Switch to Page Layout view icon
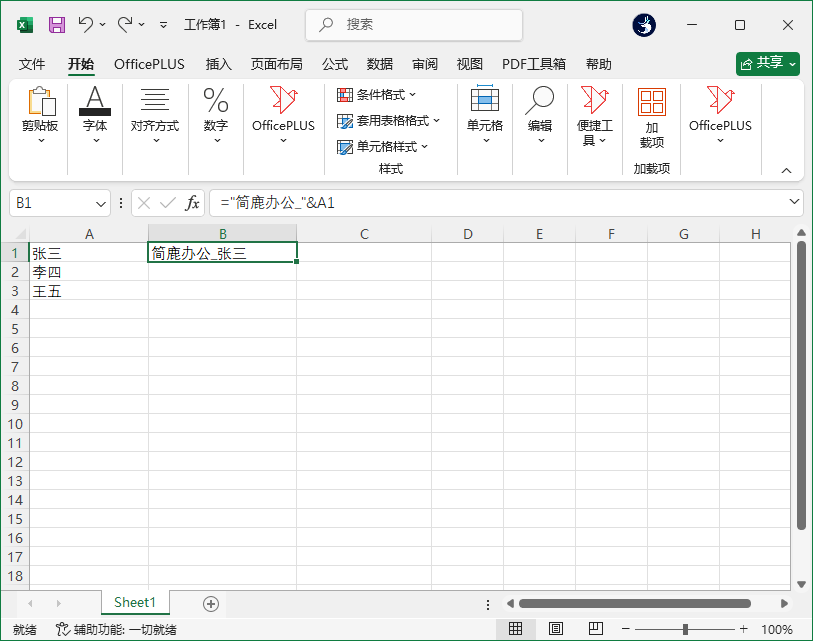This screenshot has height=641, width=813. (x=555, y=628)
